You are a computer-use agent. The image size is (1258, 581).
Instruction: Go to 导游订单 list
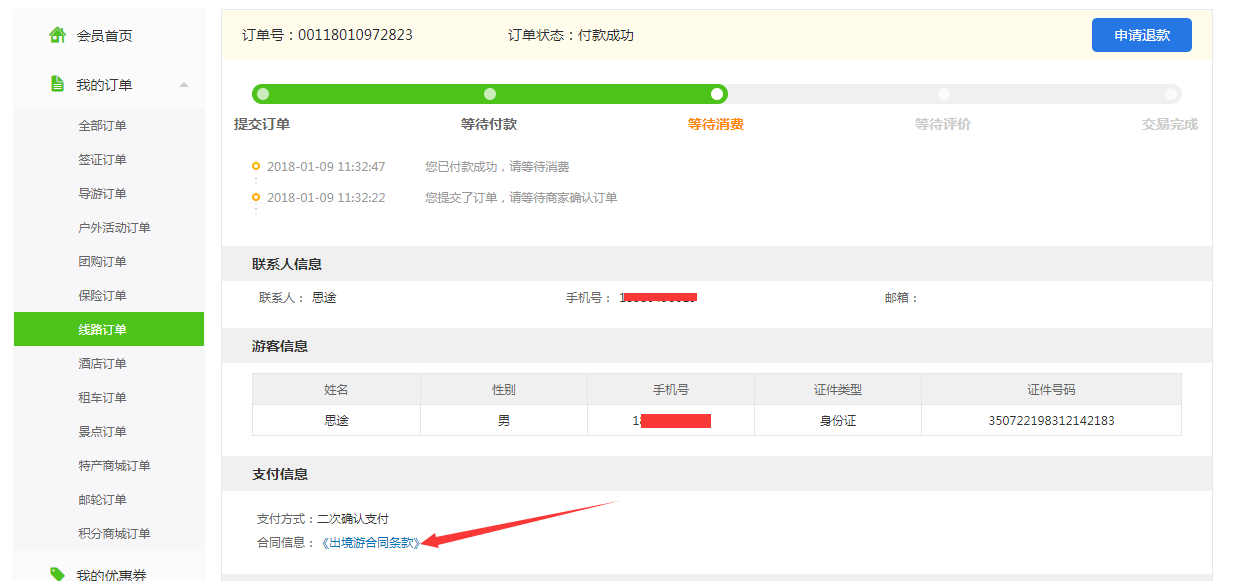click(x=103, y=194)
